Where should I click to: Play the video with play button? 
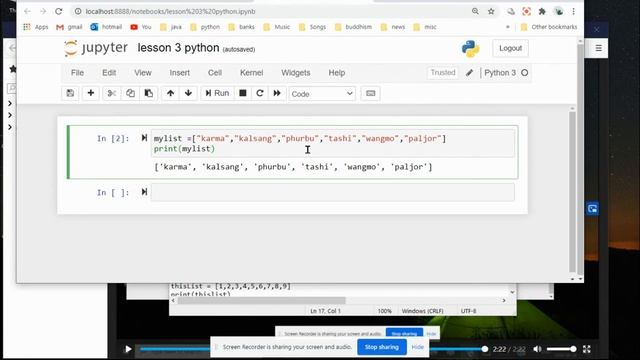tap(128, 349)
